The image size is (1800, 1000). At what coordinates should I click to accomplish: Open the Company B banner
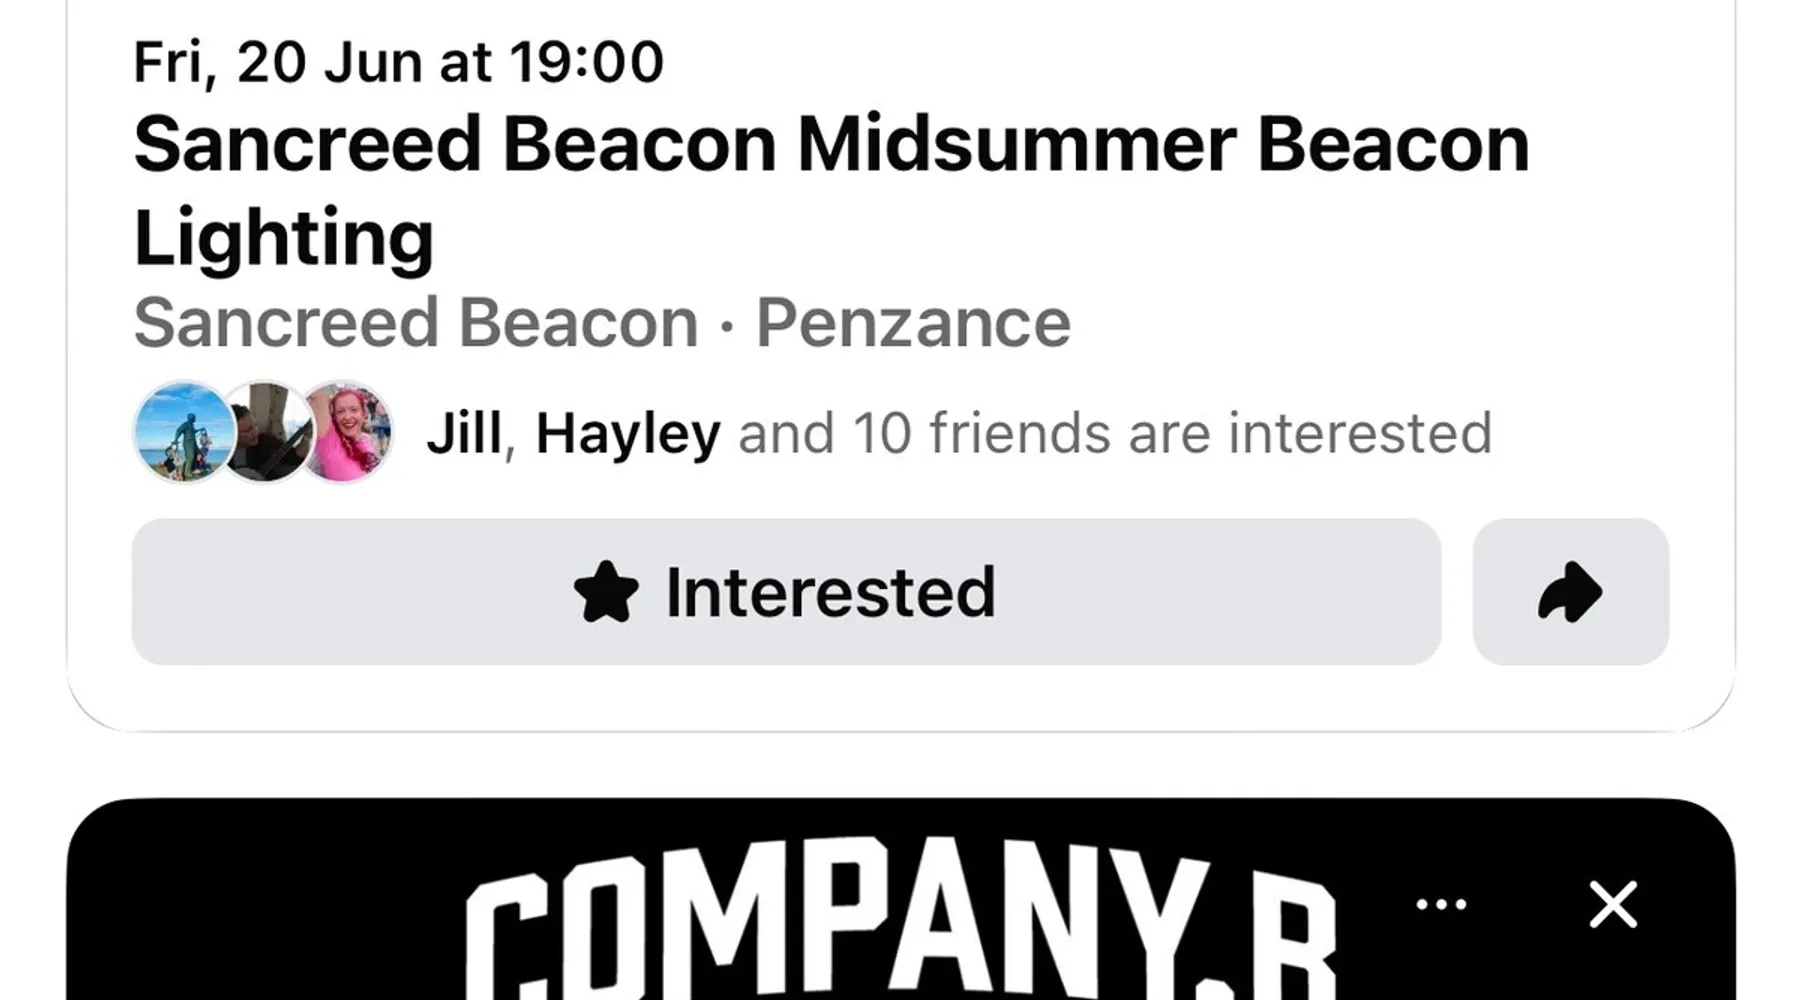[900, 900]
